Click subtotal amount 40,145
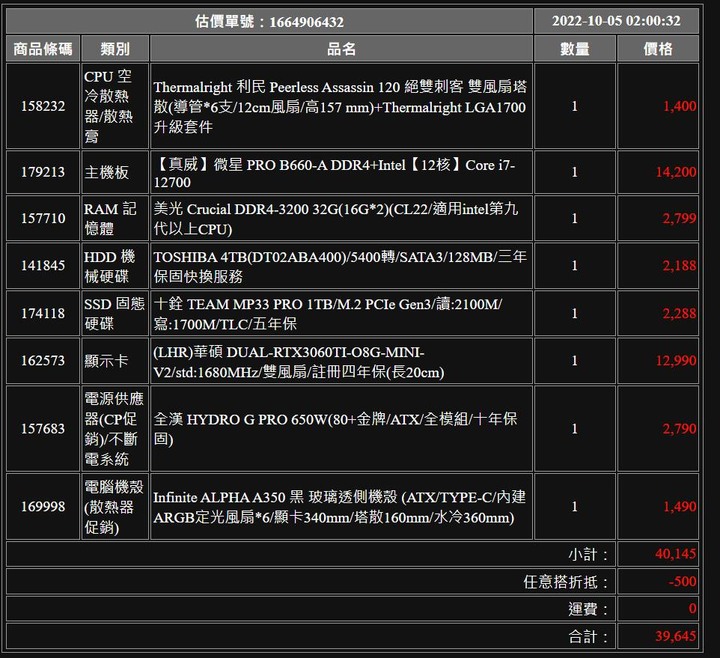Viewport: 720px width, 658px height. point(676,554)
